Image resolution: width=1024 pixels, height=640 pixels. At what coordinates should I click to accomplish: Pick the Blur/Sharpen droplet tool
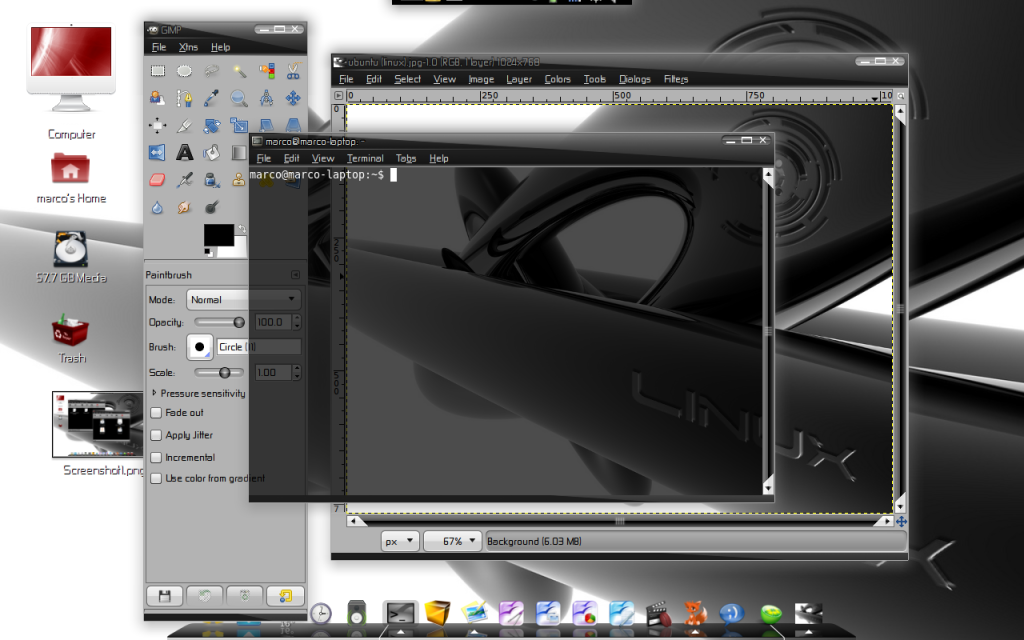[157, 207]
